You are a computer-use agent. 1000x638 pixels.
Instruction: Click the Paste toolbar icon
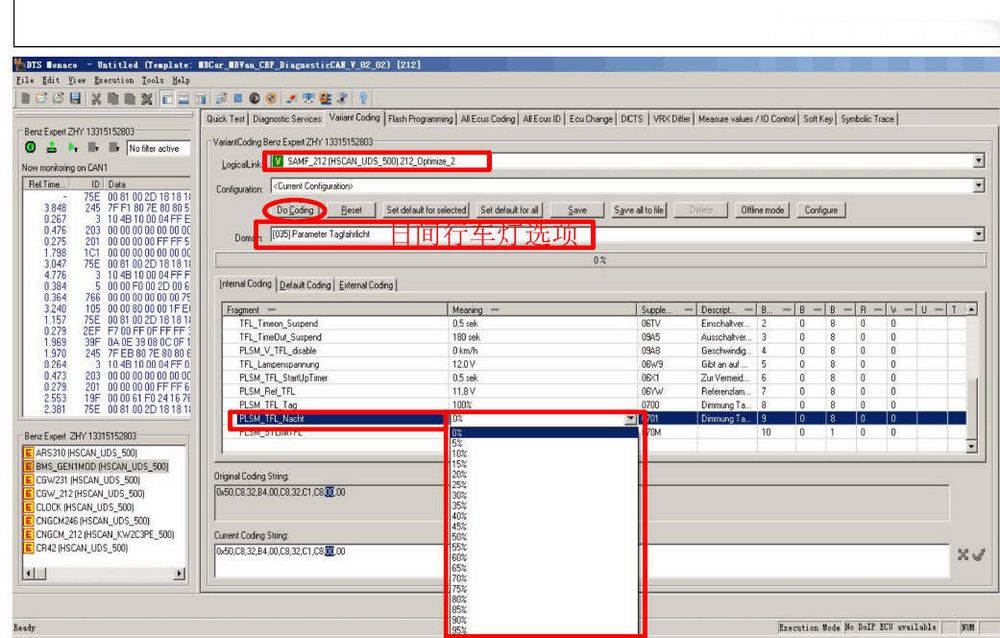(x=129, y=98)
